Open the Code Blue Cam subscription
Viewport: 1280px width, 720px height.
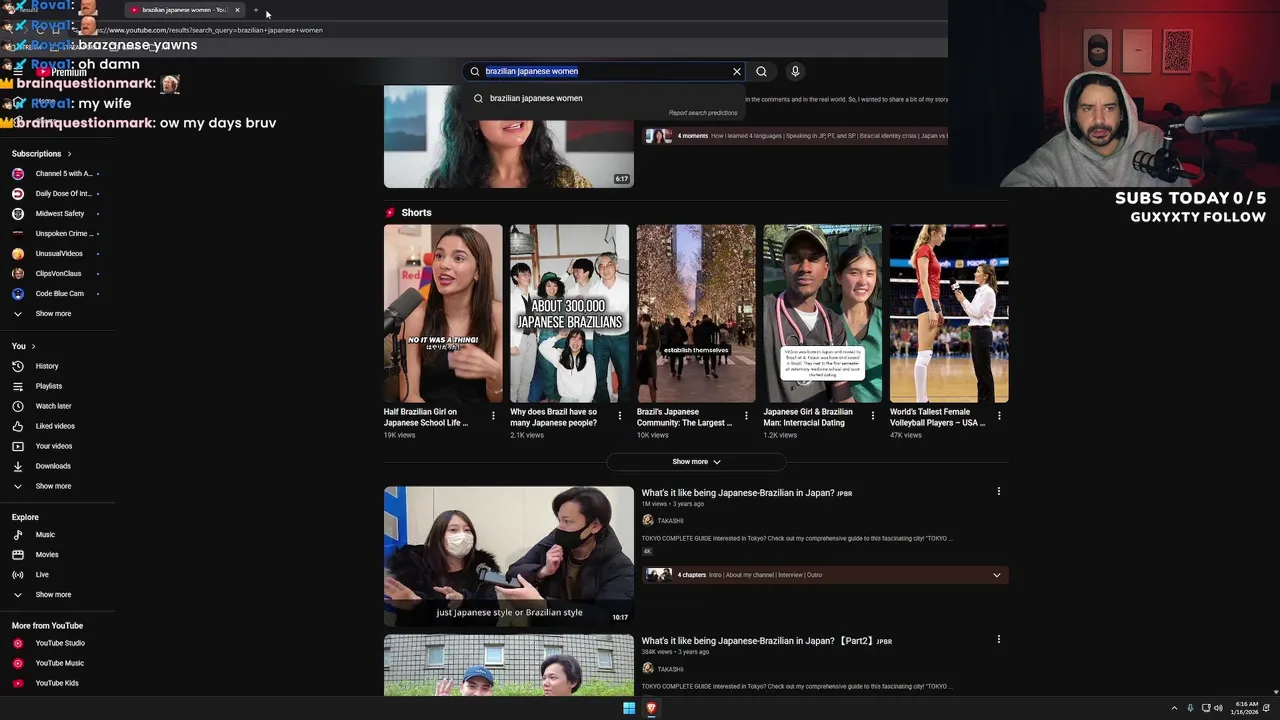[x=59, y=294]
